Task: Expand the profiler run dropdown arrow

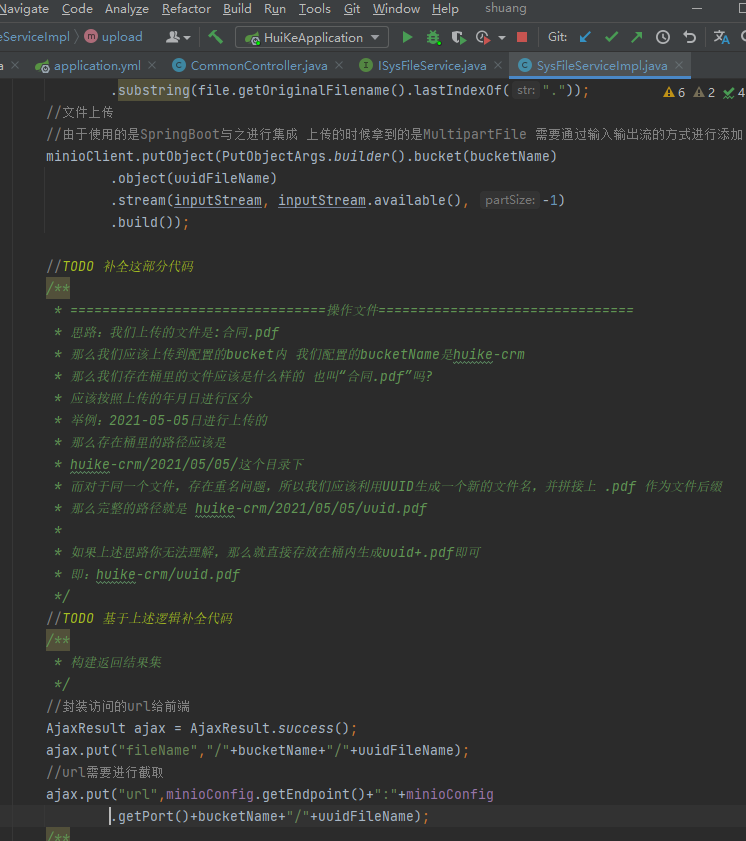Action: pyautogui.click(x=501, y=38)
